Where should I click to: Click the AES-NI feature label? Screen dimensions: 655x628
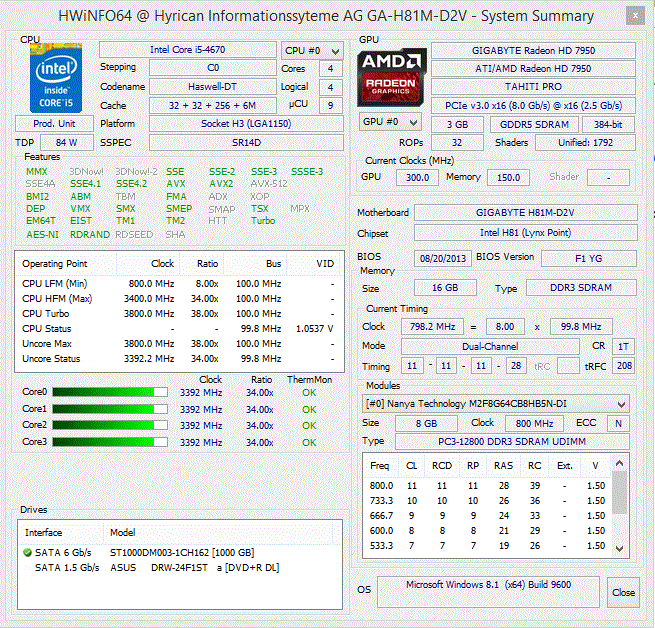tap(42, 234)
